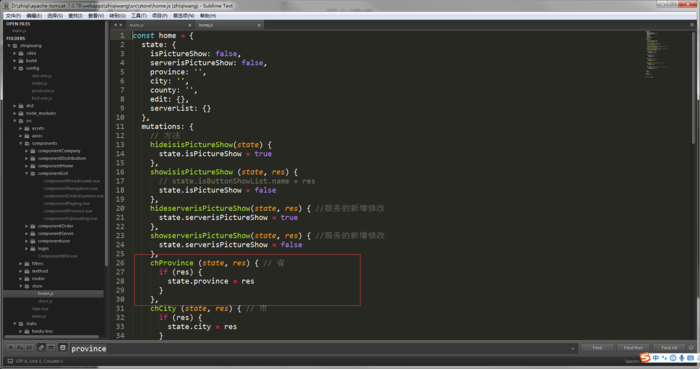
Task: Toggle case sensitive search option
Action: [20, 348]
